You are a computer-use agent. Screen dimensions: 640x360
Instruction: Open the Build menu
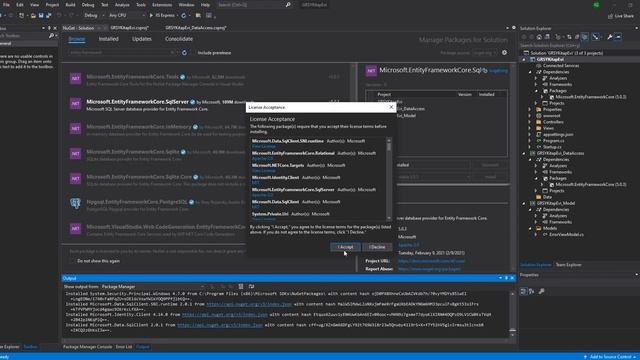(70, 5)
